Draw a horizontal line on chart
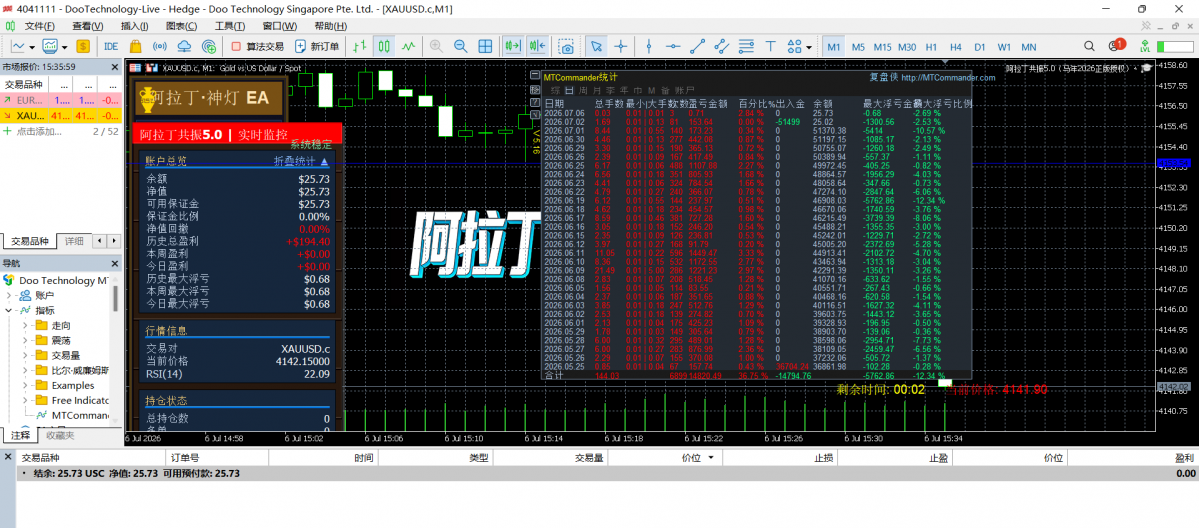This screenshot has height=528, width=1199. point(672,46)
